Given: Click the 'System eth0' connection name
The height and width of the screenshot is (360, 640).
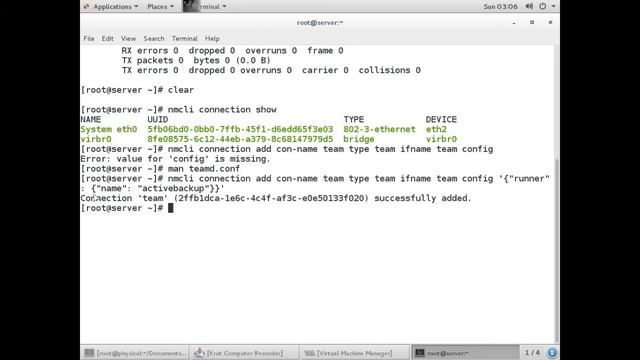Looking at the screenshot, I should (109, 129).
